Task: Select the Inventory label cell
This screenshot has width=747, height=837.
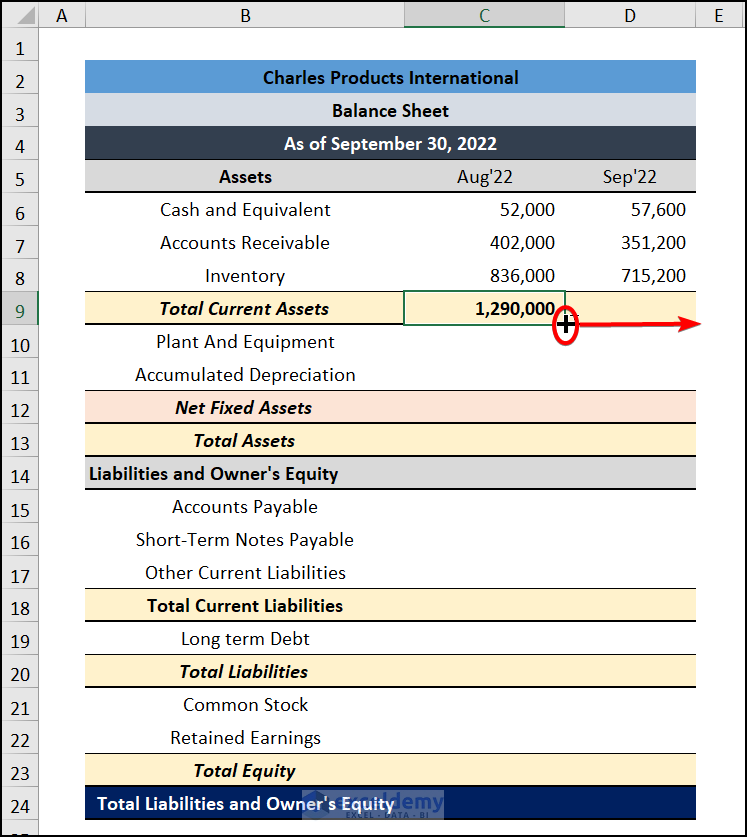Action: [245, 275]
